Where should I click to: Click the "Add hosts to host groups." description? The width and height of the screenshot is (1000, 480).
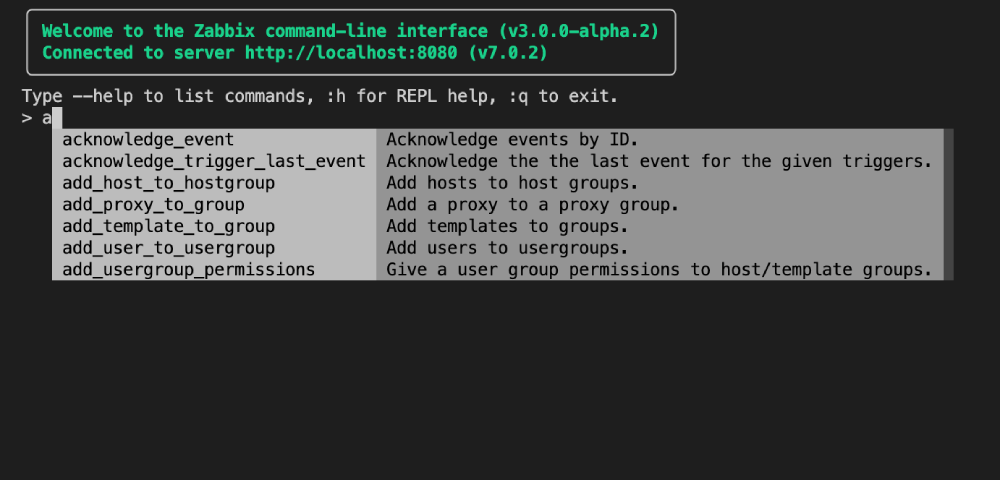point(512,183)
